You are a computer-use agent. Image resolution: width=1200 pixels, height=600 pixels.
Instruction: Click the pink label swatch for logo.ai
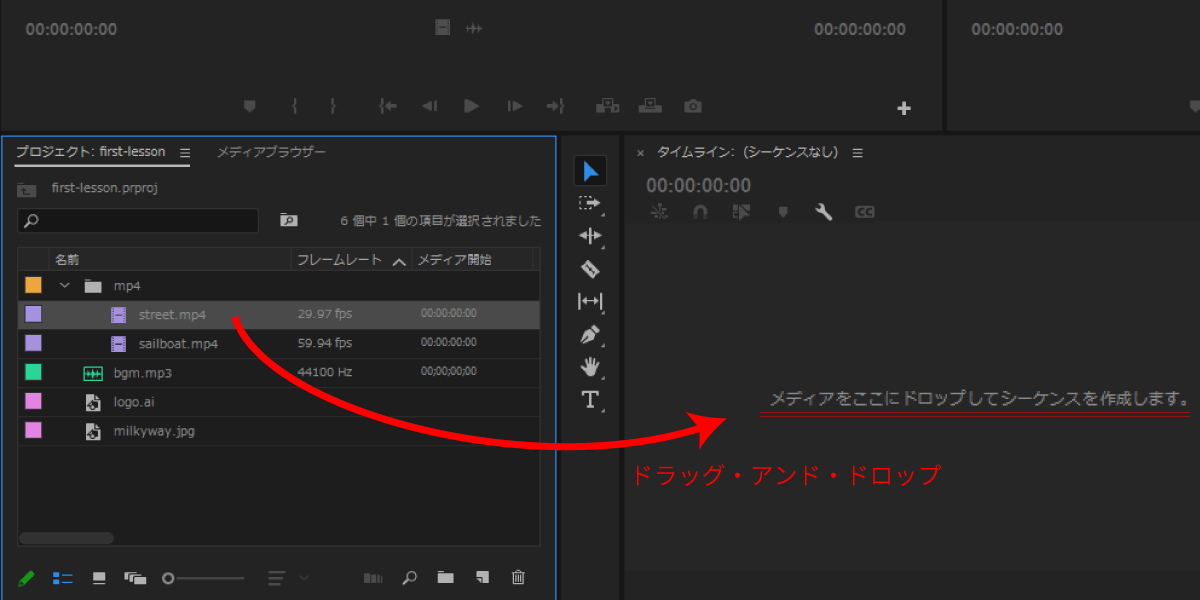(33, 401)
